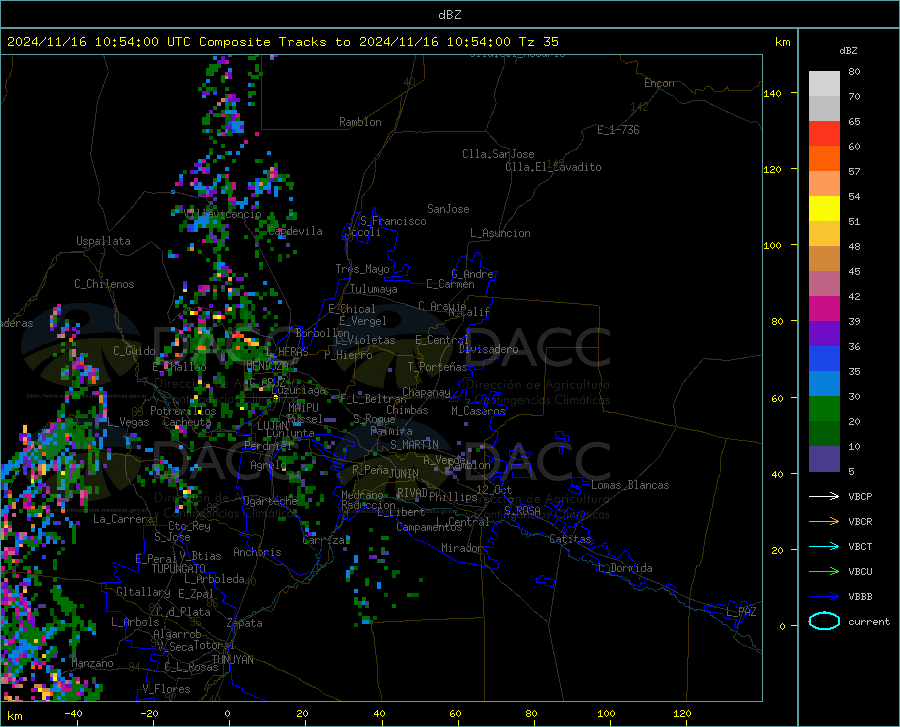Click the Ramblon map label
Viewport: 900px width, 727px height.
click(360, 122)
